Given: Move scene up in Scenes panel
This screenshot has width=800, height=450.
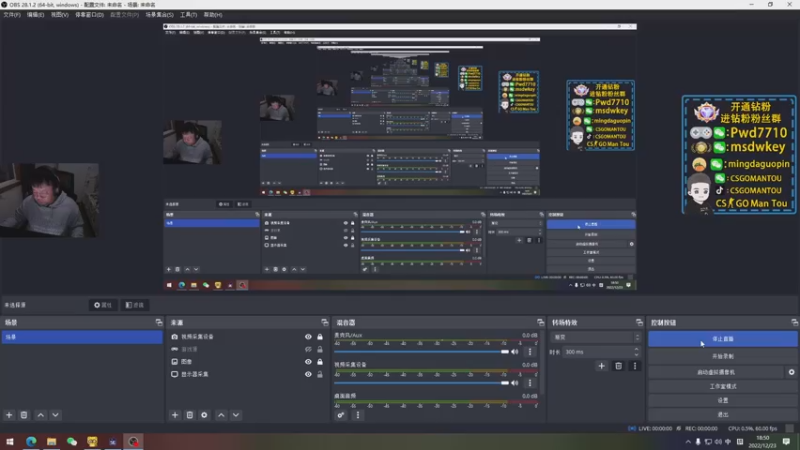Looking at the screenshot, I should coord(41,415).
